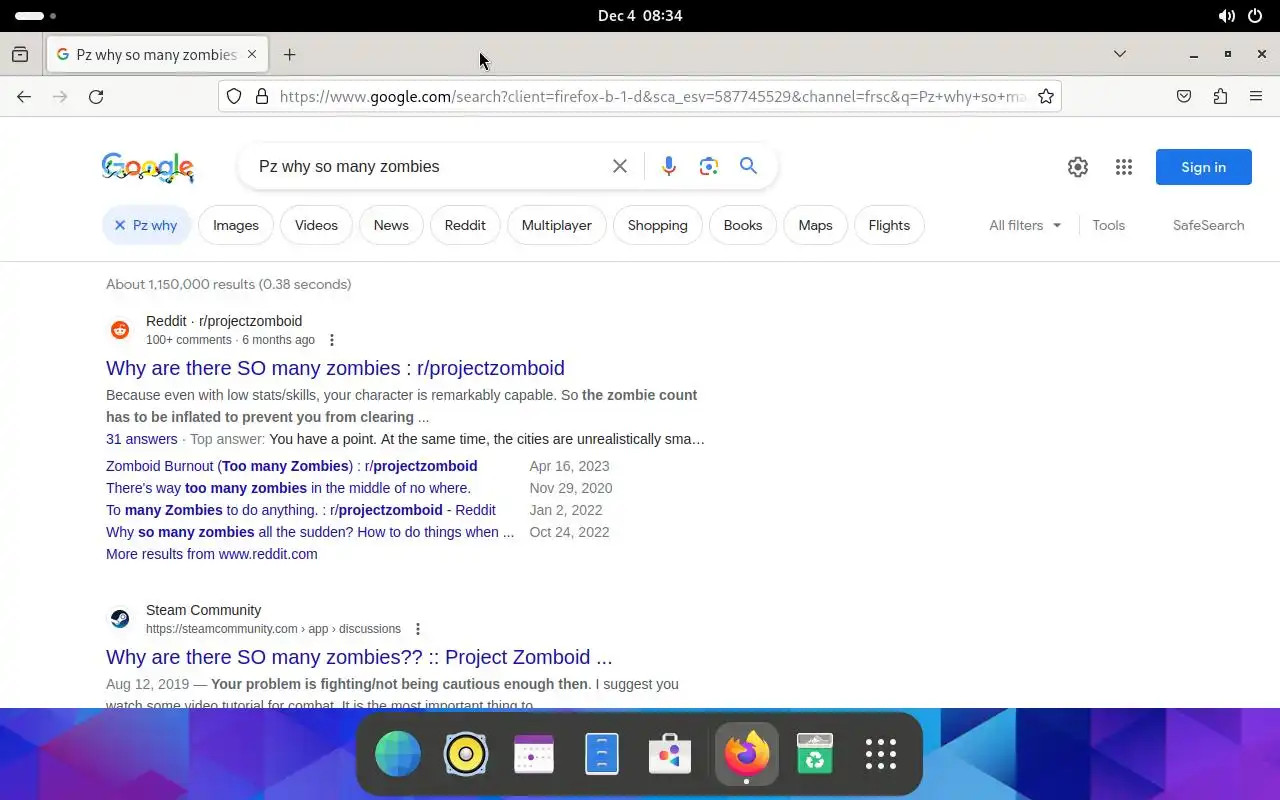Open the recycle Trash icon in dock
Viewport: 1280px width, 800px height.
pyautogui.click(x=815, y=754)
